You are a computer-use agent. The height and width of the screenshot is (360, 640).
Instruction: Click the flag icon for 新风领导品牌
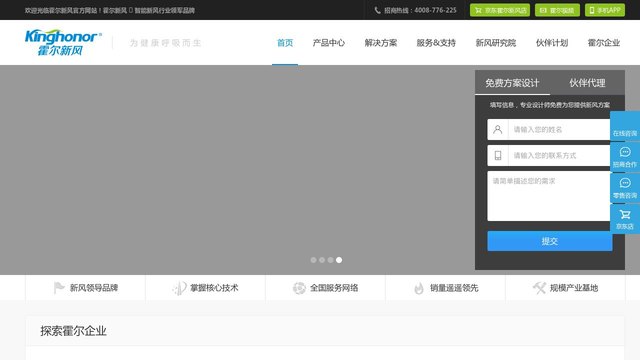pos(59,288)
